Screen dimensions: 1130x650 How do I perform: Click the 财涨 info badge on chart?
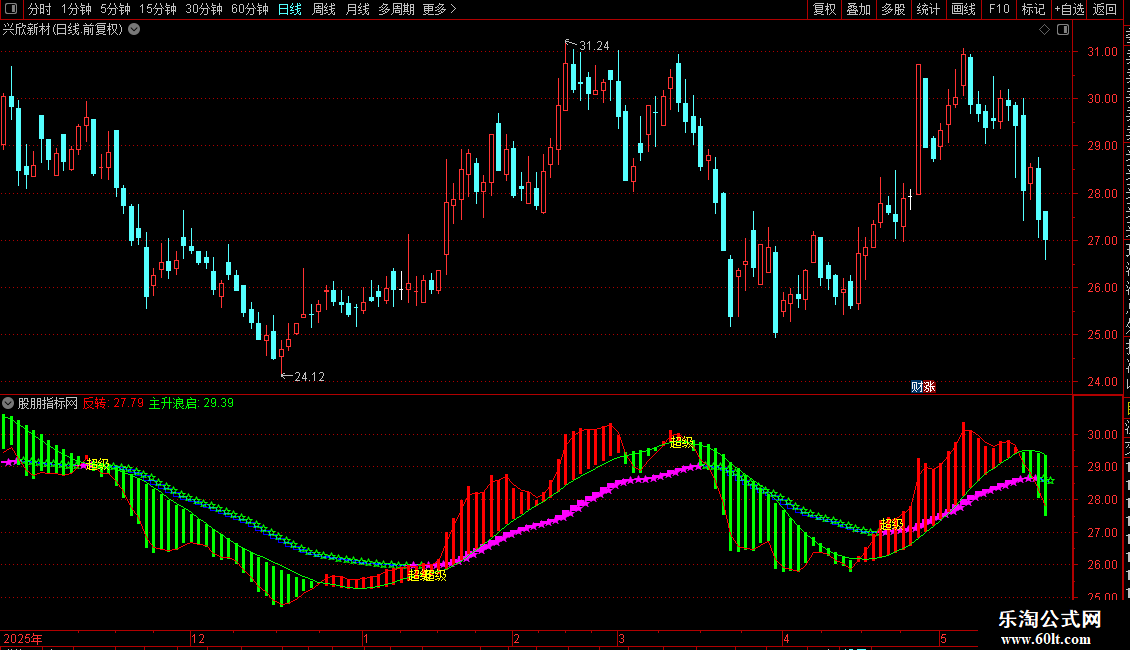point(923,387)
